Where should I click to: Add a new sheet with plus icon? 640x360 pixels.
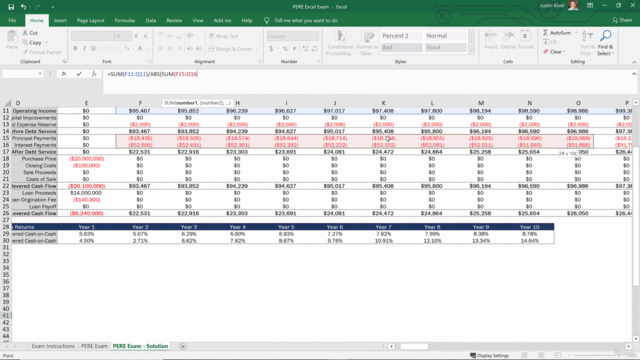coord(183,347)
